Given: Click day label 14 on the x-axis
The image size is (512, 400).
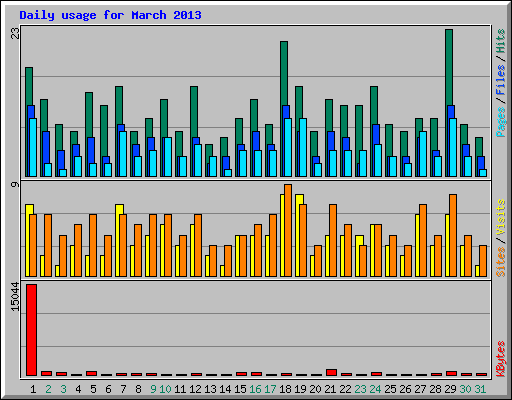Looking at the screenshot, I should pos(225,389).
